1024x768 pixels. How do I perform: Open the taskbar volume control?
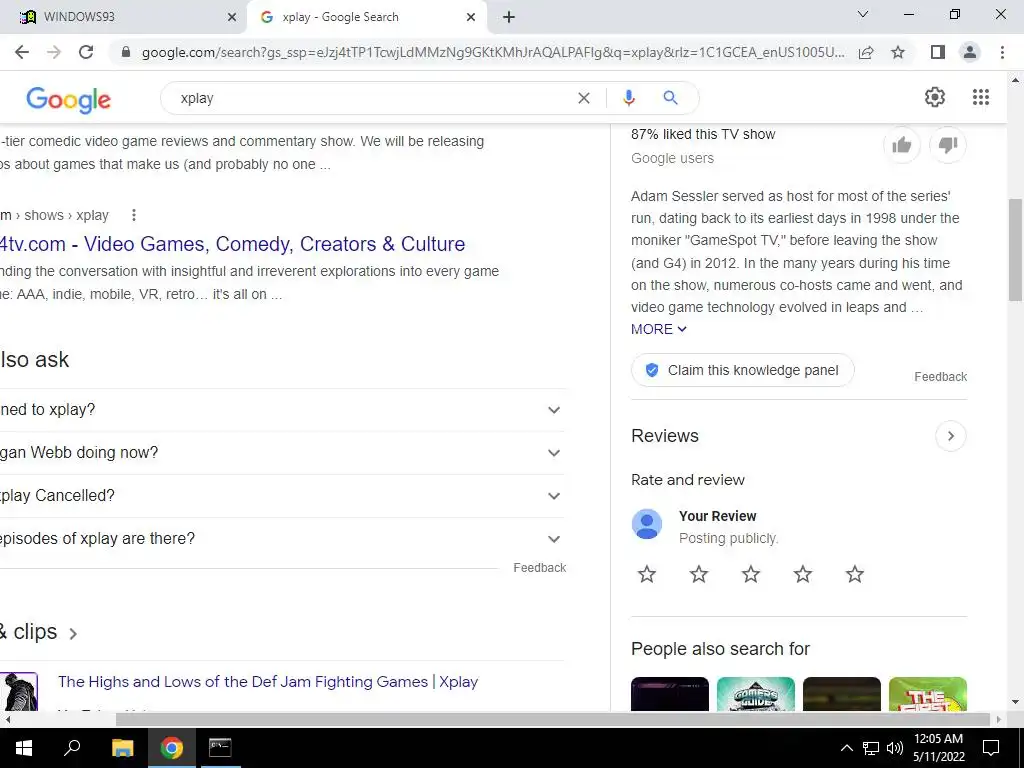tap(895, 748)
